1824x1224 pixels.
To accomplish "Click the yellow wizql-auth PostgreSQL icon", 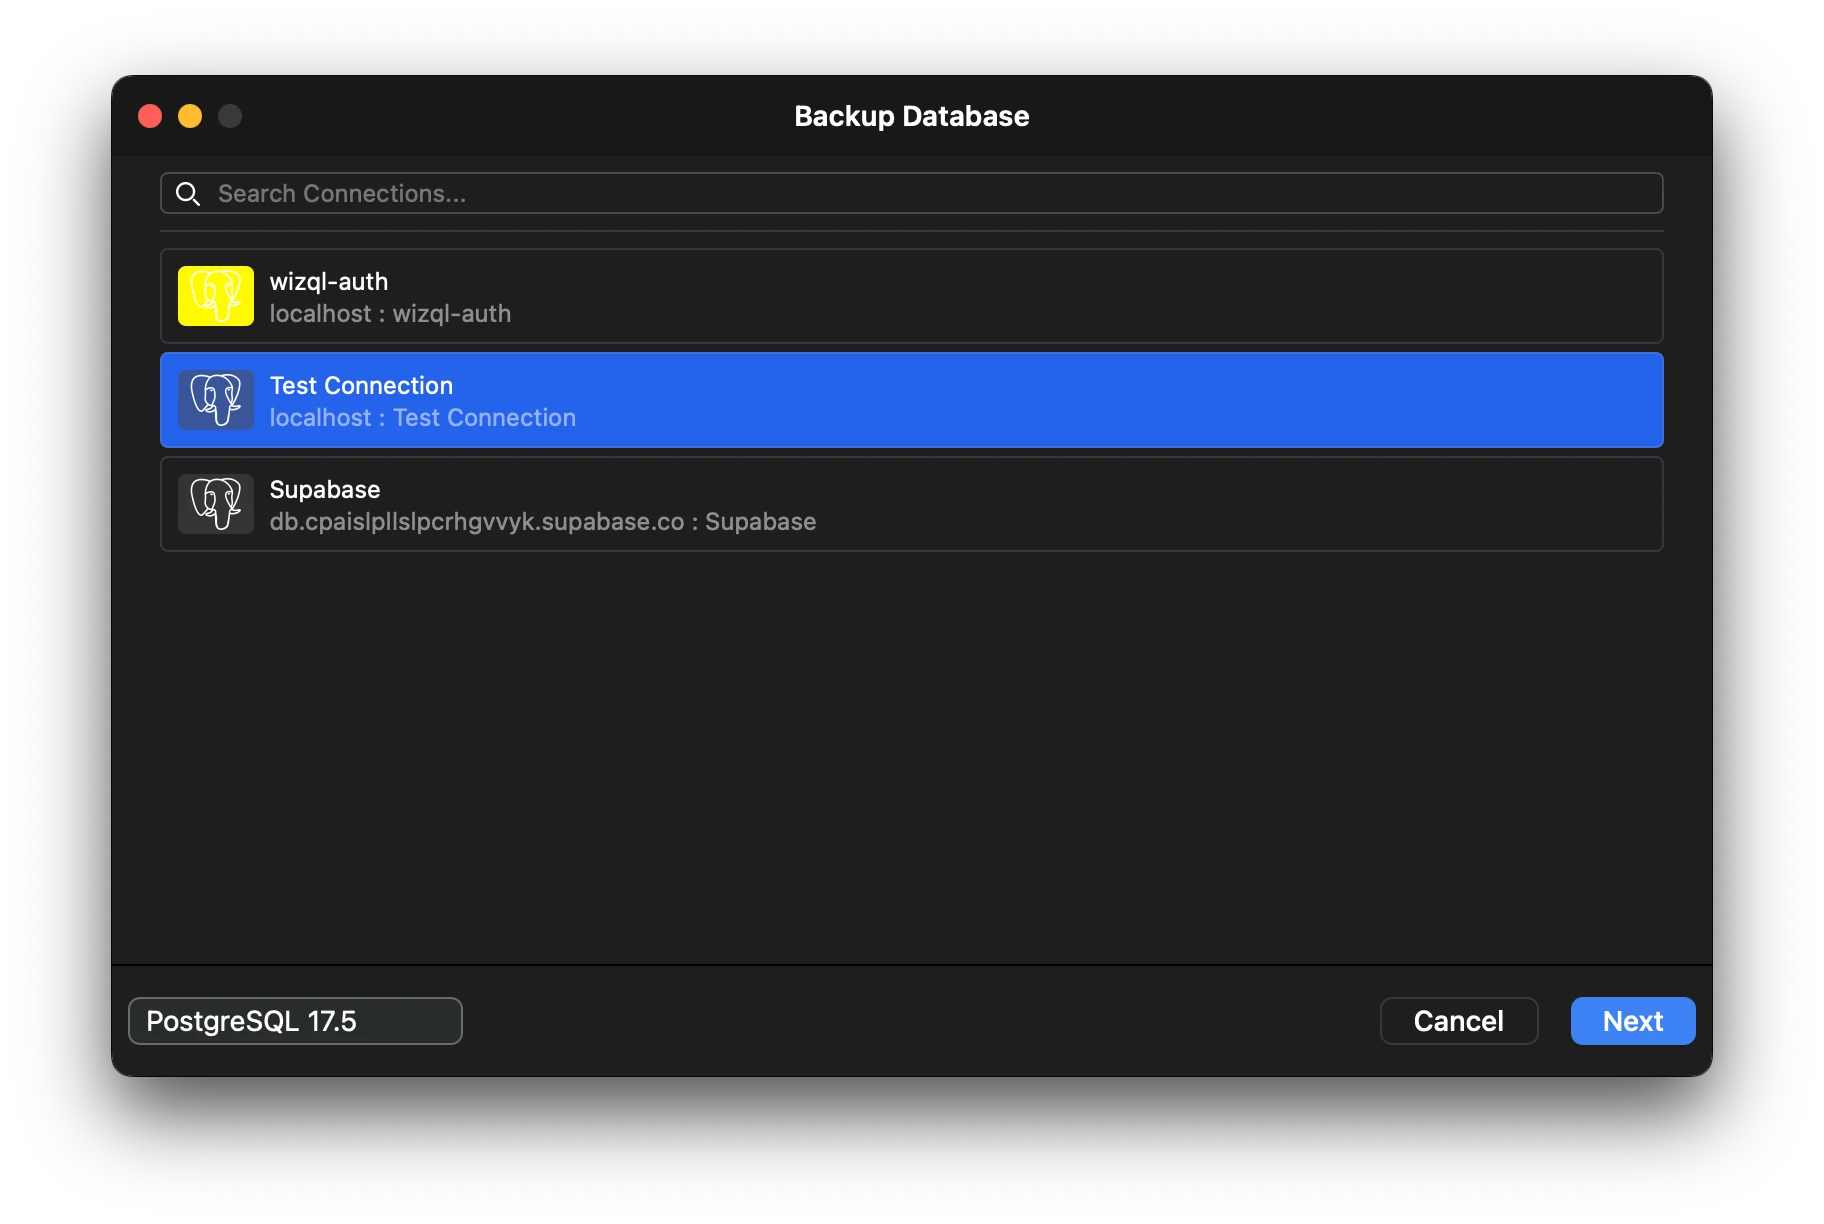I will tap(215, 296).
